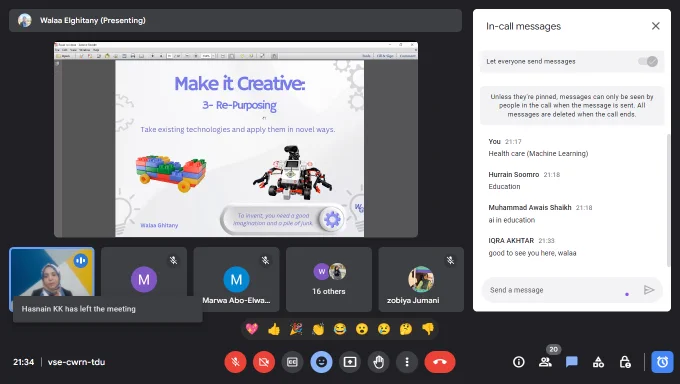Viewport: 680px width, 384px height.
Task: Open the send reaction emoji button
Action: click(321, 362)
